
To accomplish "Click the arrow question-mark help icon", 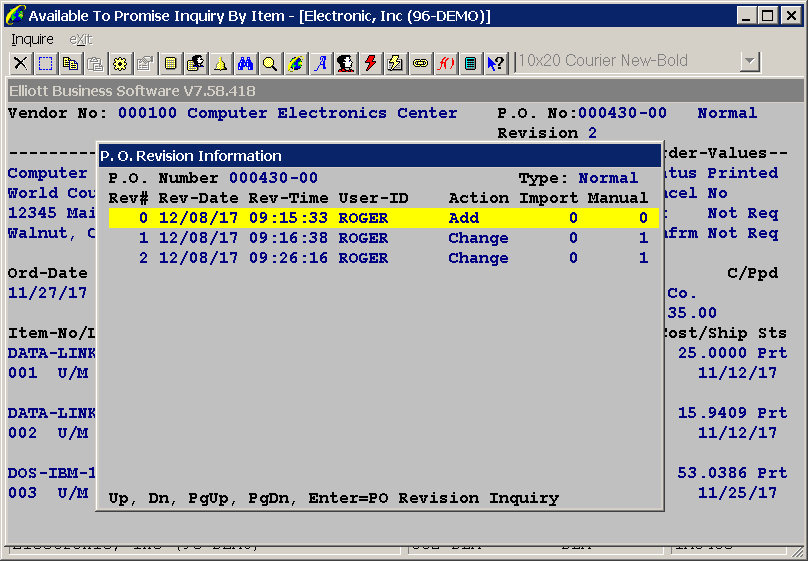I will point(496,63).
